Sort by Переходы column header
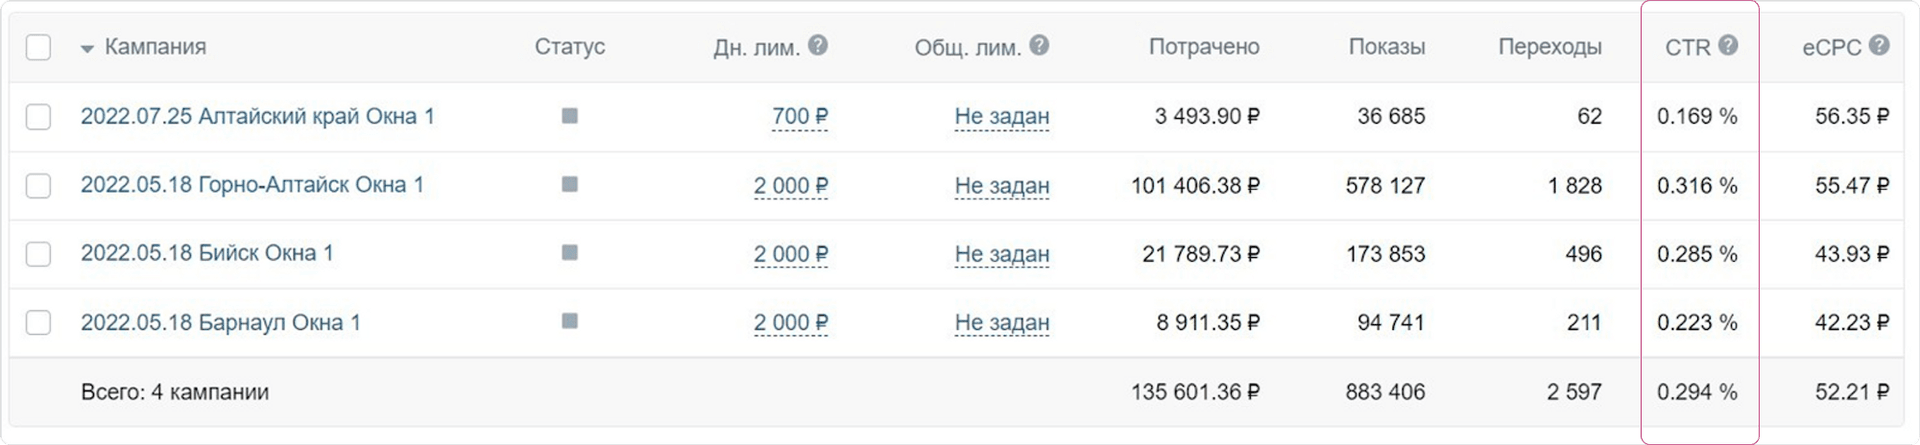The image size is (1920, 445). [1549, 47]
